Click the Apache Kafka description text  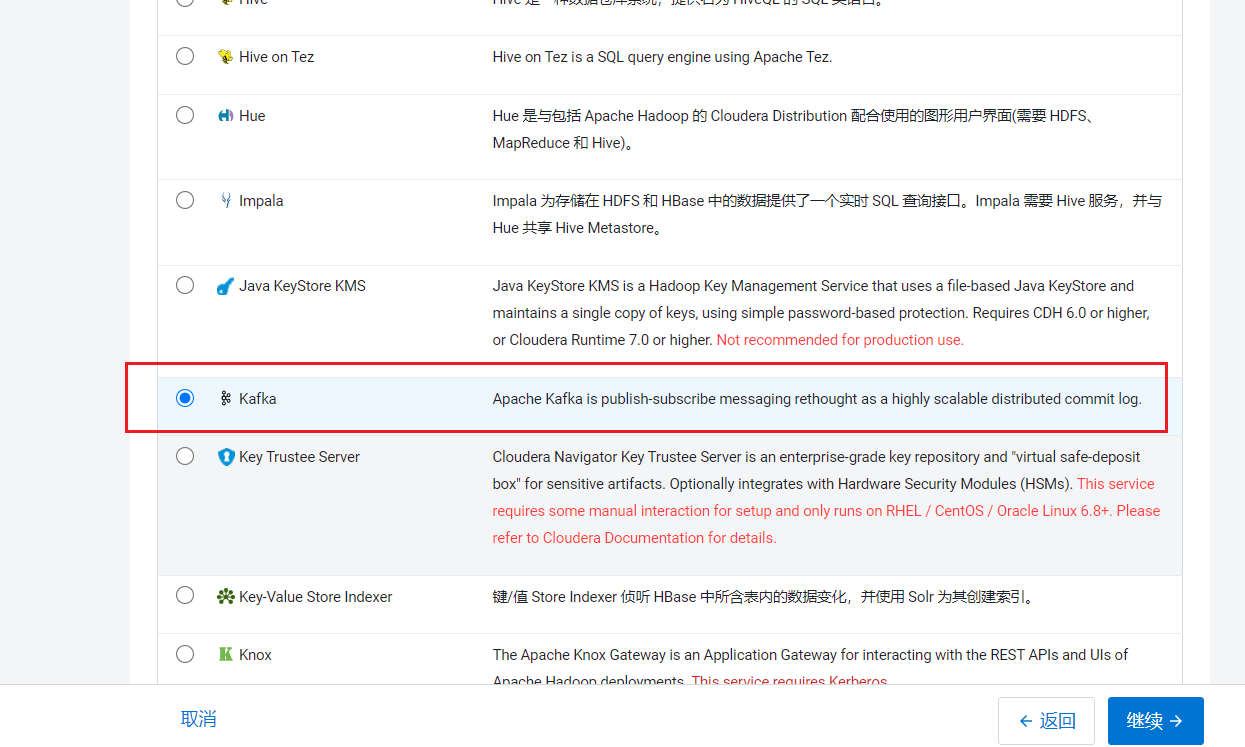(x=817, y=399)
